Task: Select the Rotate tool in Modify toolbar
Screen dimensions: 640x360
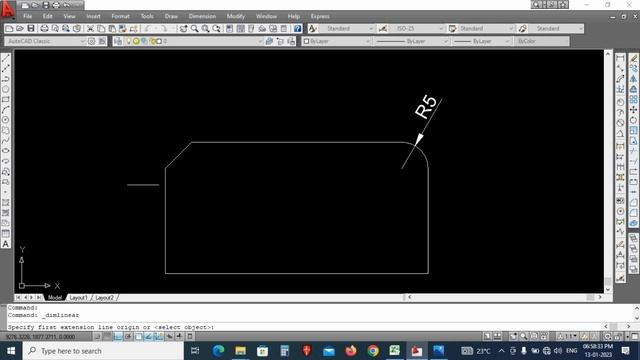Action: pos(633,120)
